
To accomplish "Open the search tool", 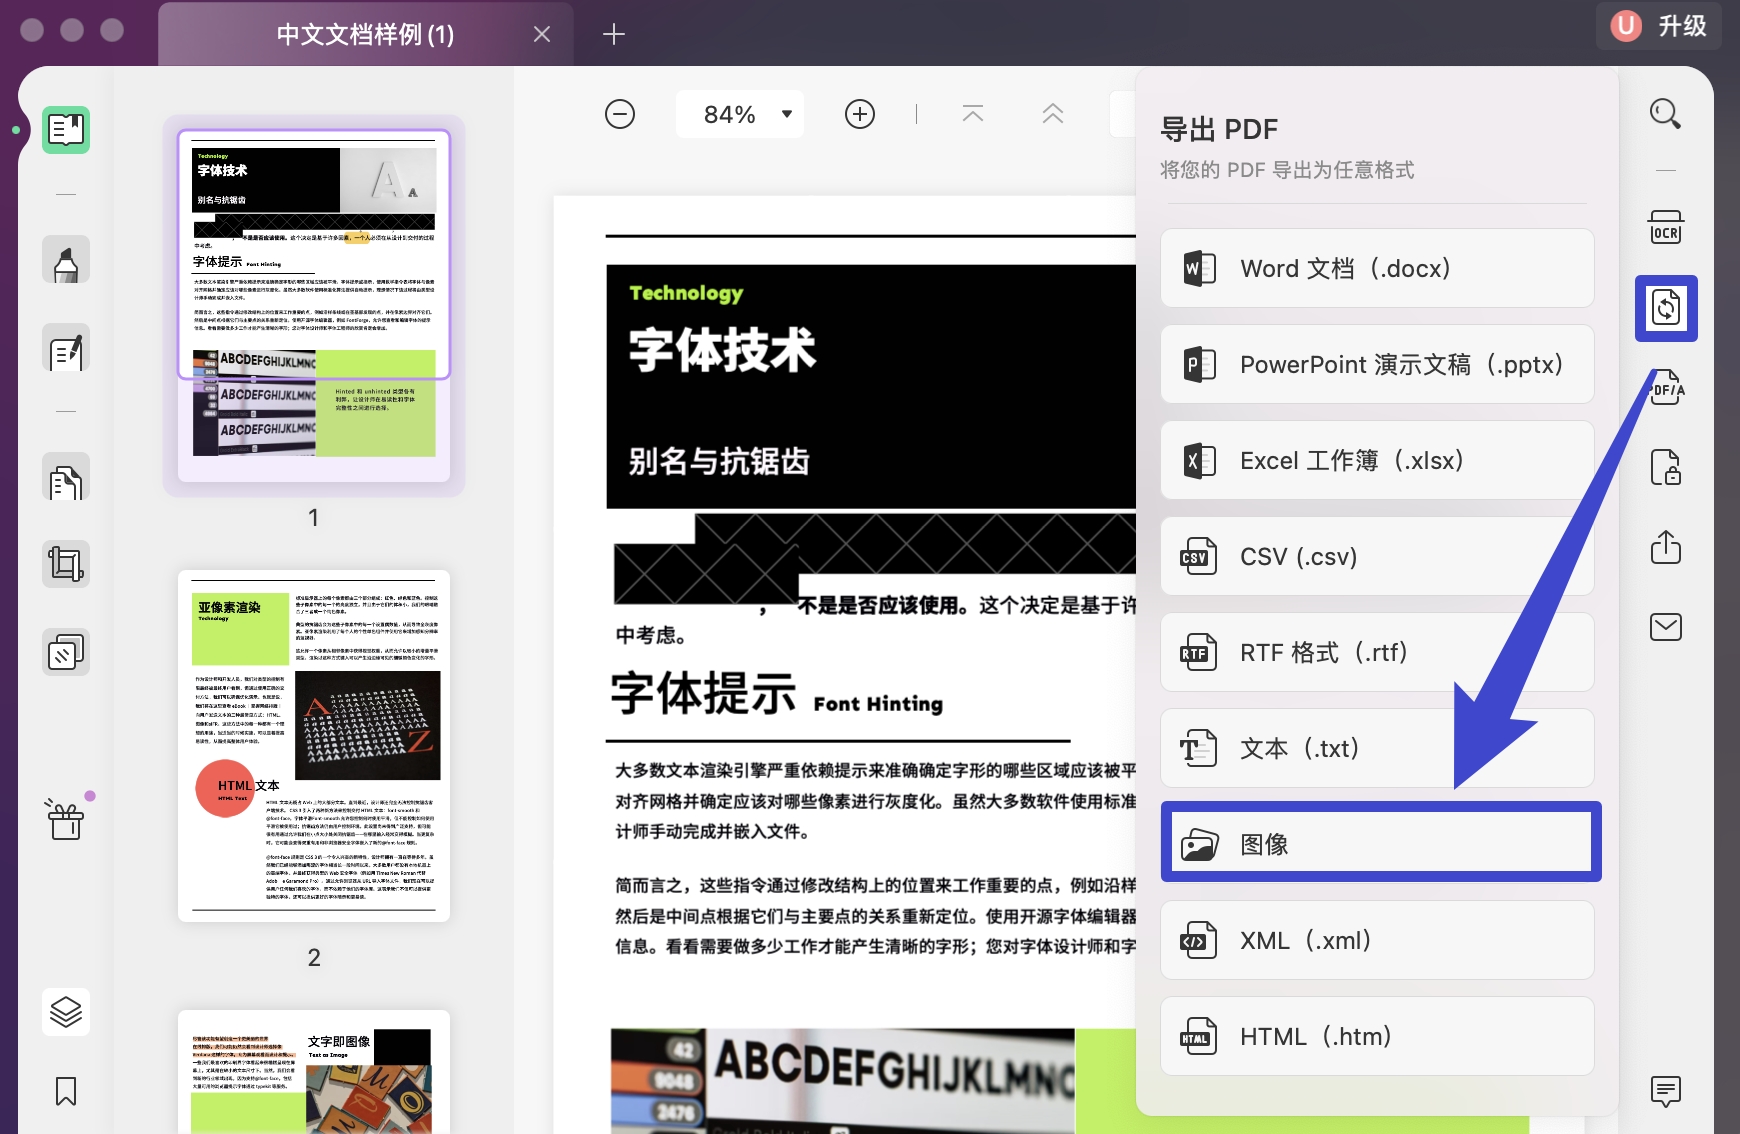I will click(1663, 114).
